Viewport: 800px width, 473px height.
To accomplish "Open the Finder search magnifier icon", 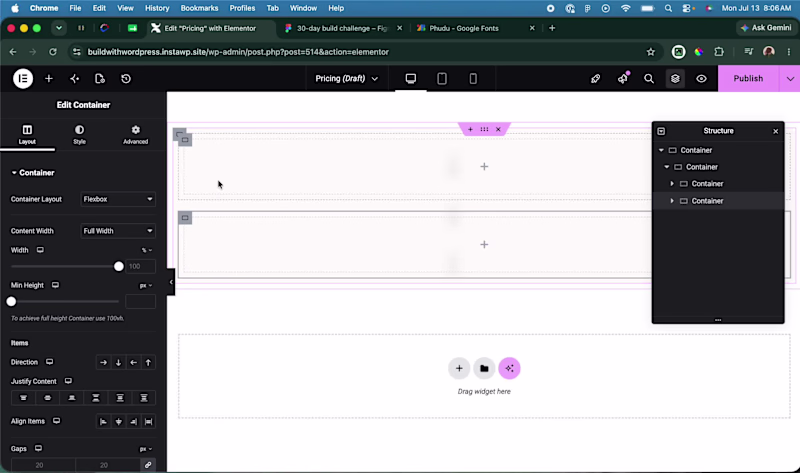I will [648, 79].
